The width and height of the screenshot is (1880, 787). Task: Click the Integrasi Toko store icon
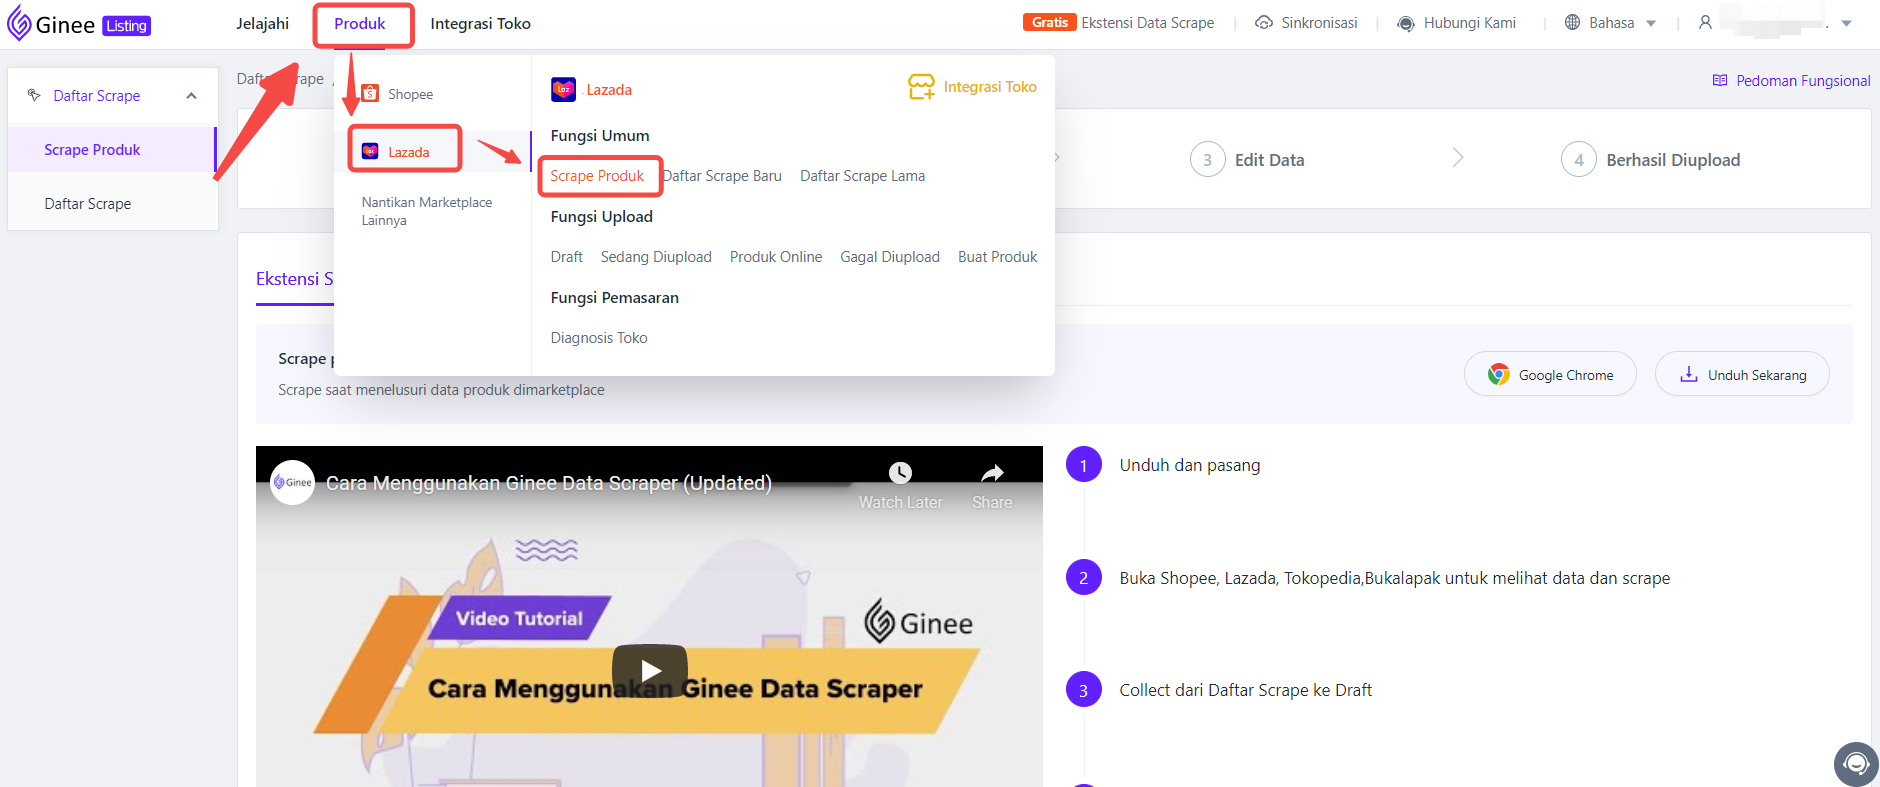tap(921, 87)
